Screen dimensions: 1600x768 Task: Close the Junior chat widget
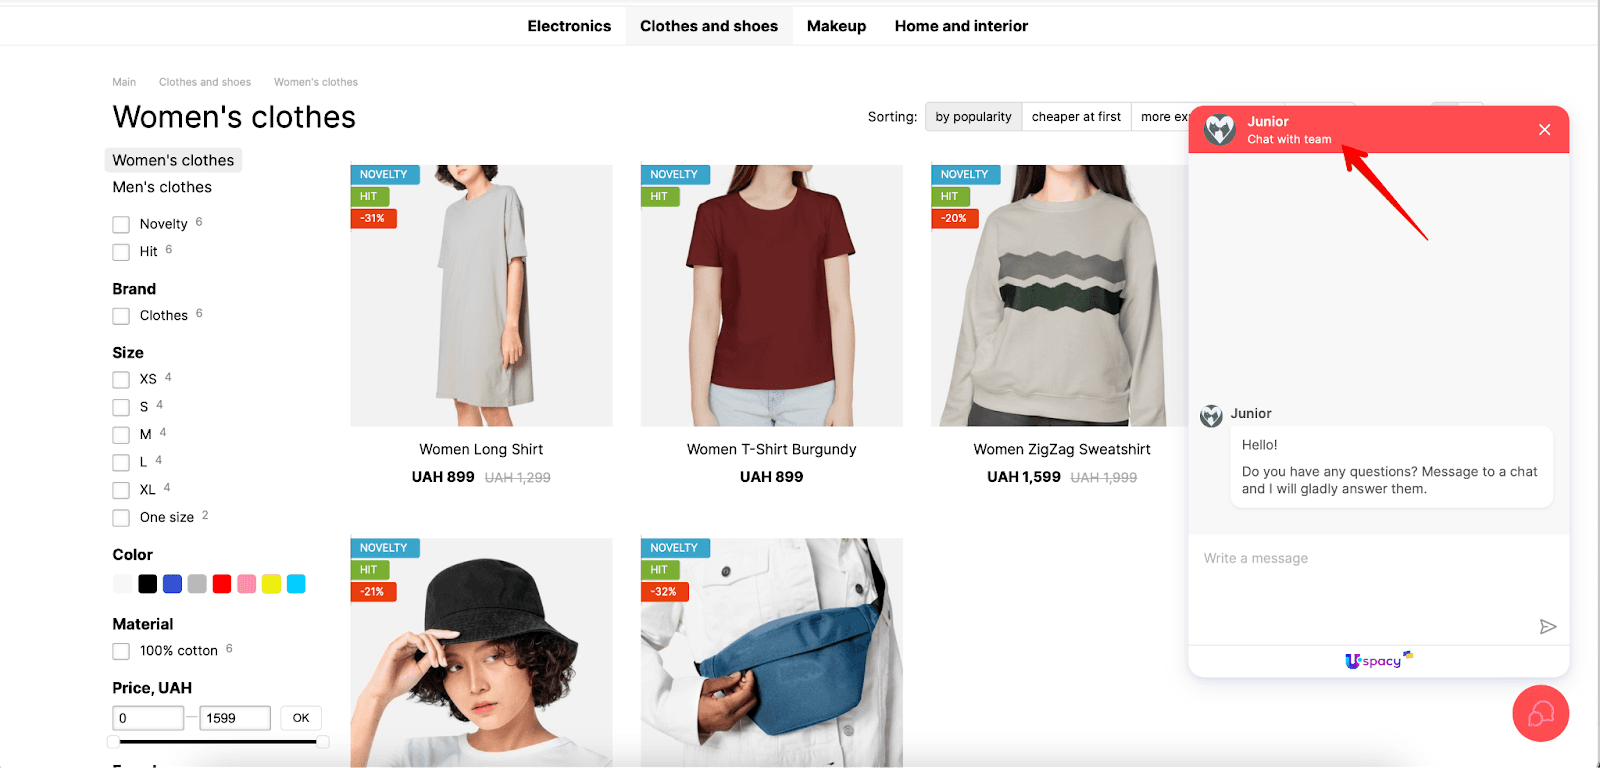point(1544,130)
